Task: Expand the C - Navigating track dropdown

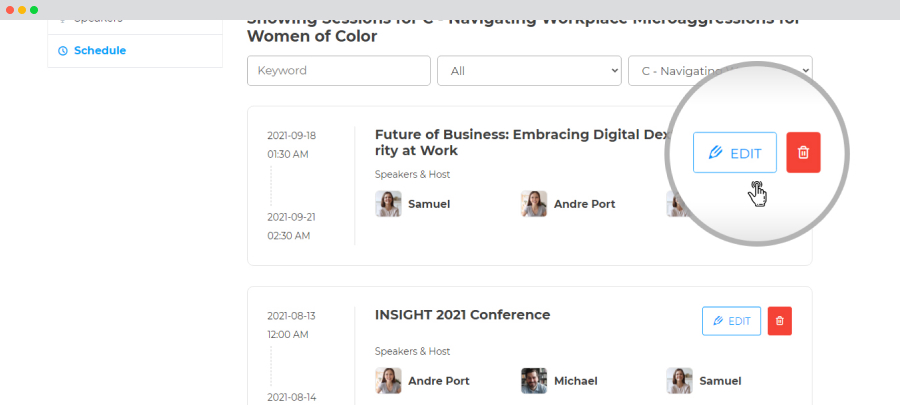Action: [x=720, y=71]
